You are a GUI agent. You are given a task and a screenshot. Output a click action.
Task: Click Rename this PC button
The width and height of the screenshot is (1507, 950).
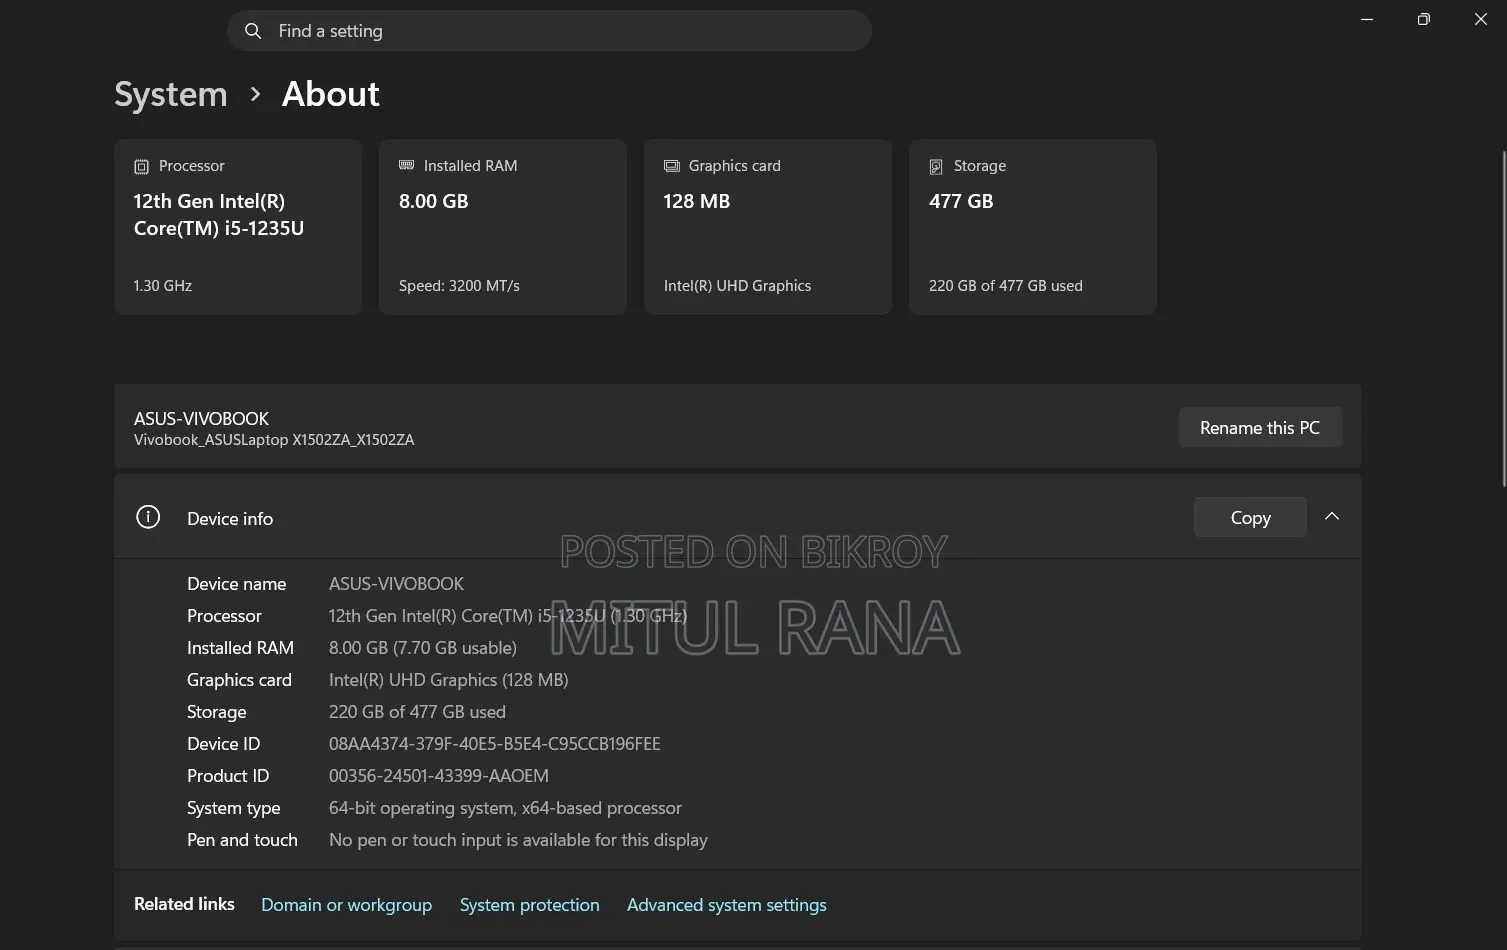1260,427
